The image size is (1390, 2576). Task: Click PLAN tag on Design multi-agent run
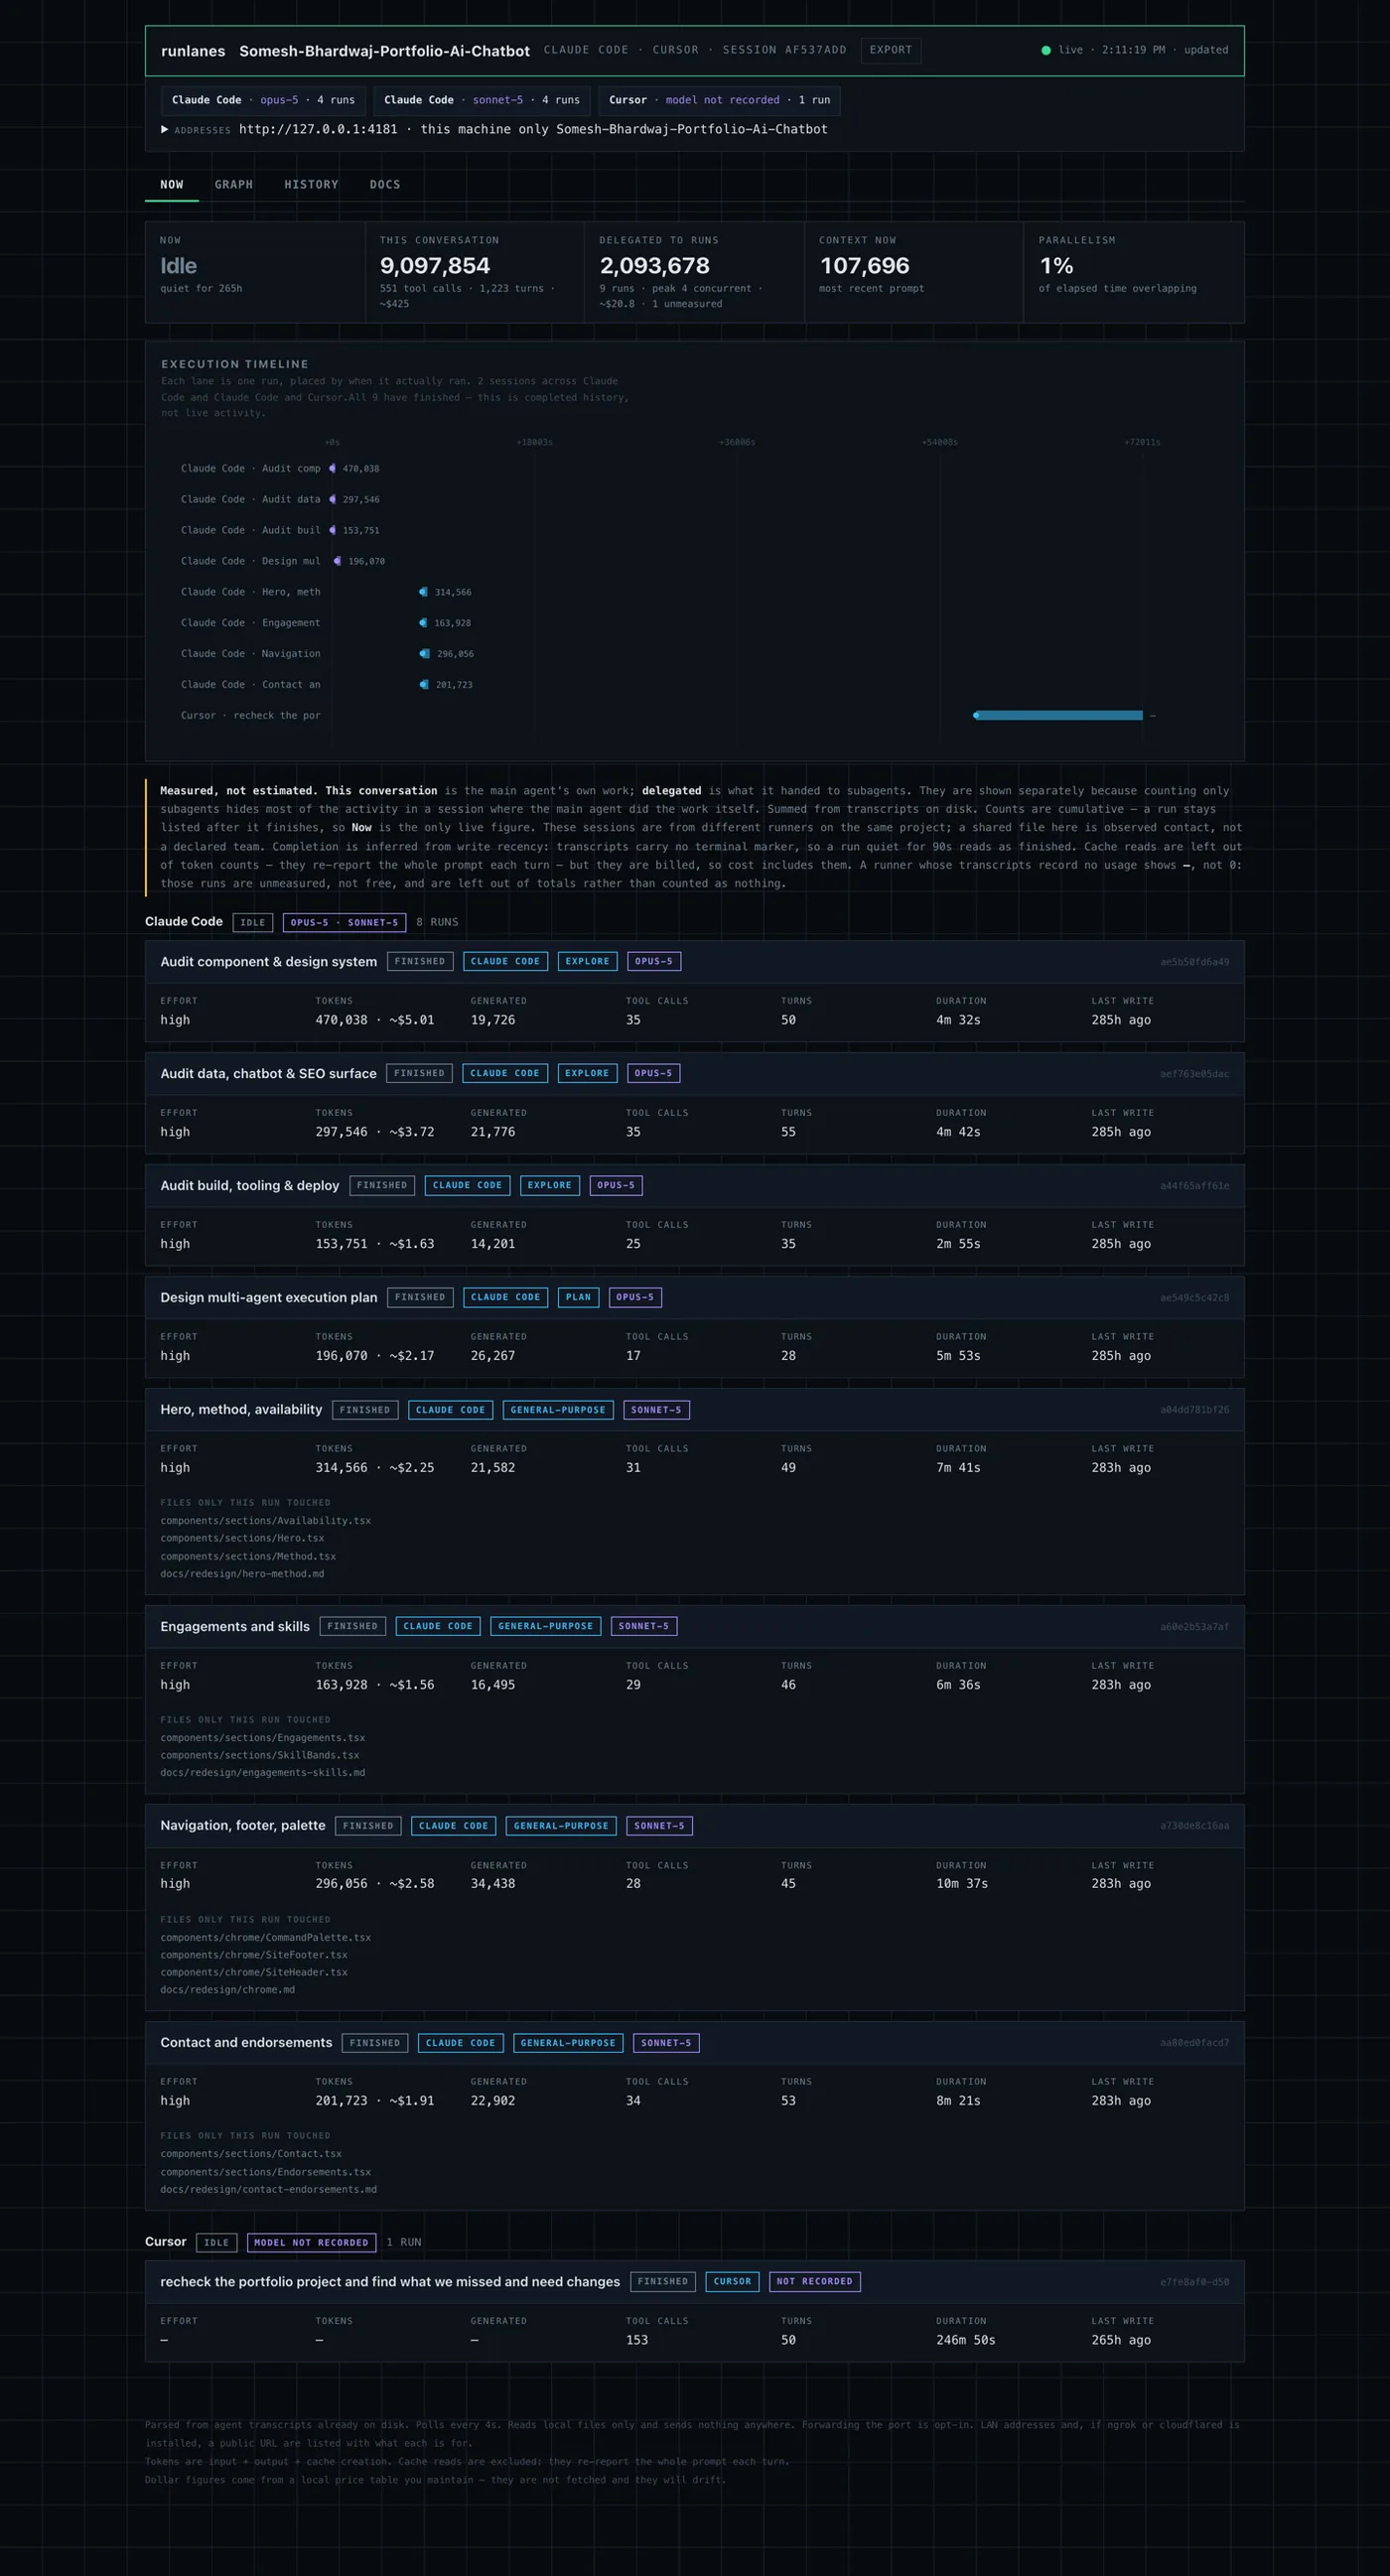point(578,1298)
